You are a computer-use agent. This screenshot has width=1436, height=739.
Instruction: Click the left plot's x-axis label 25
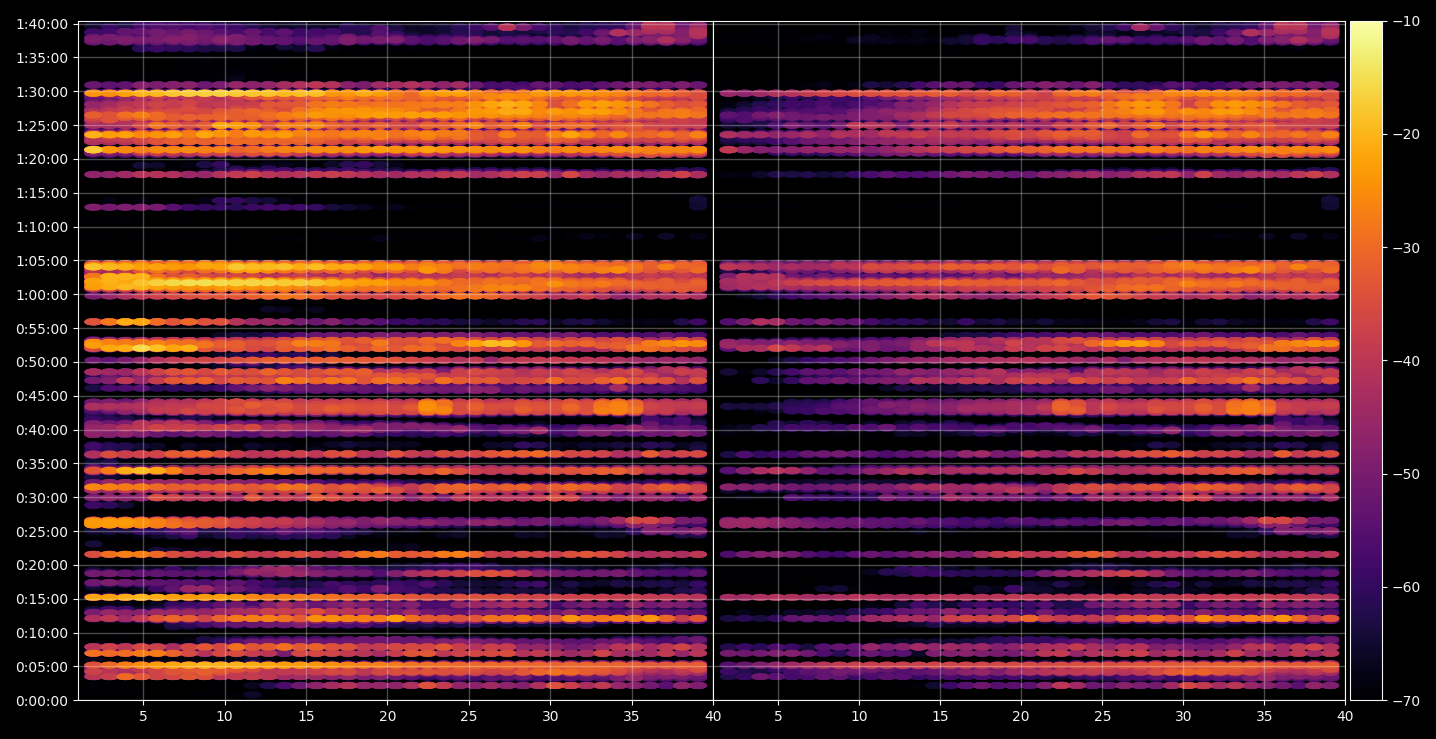pos(469,716)
